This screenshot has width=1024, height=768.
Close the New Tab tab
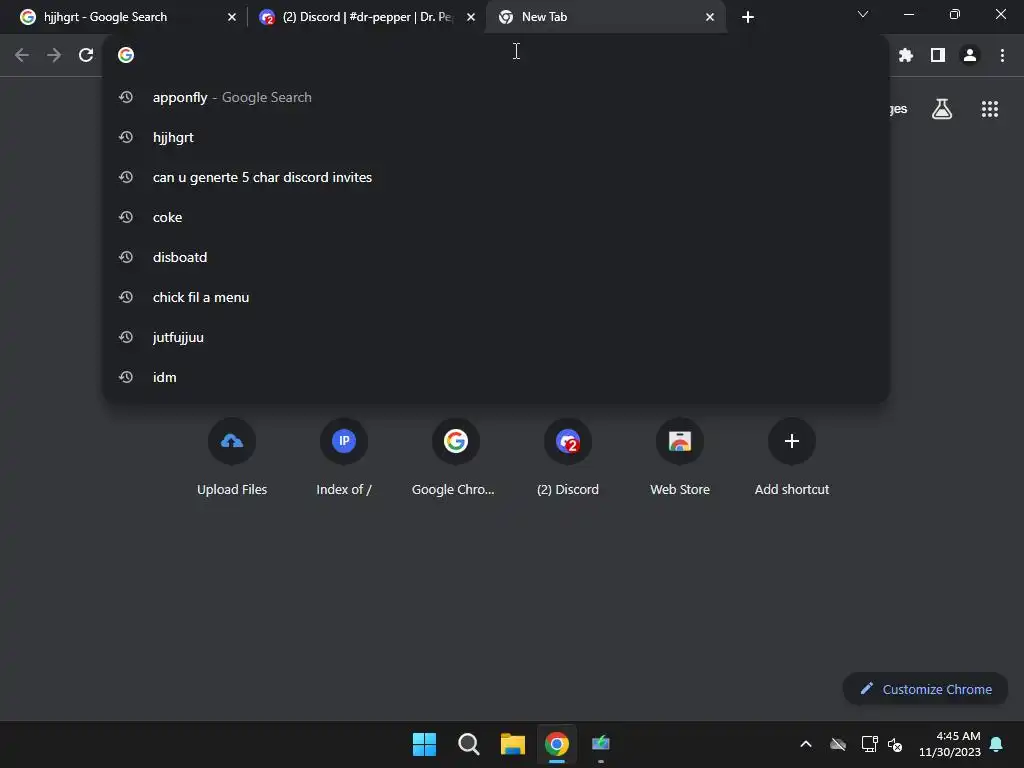pos(710,17)
